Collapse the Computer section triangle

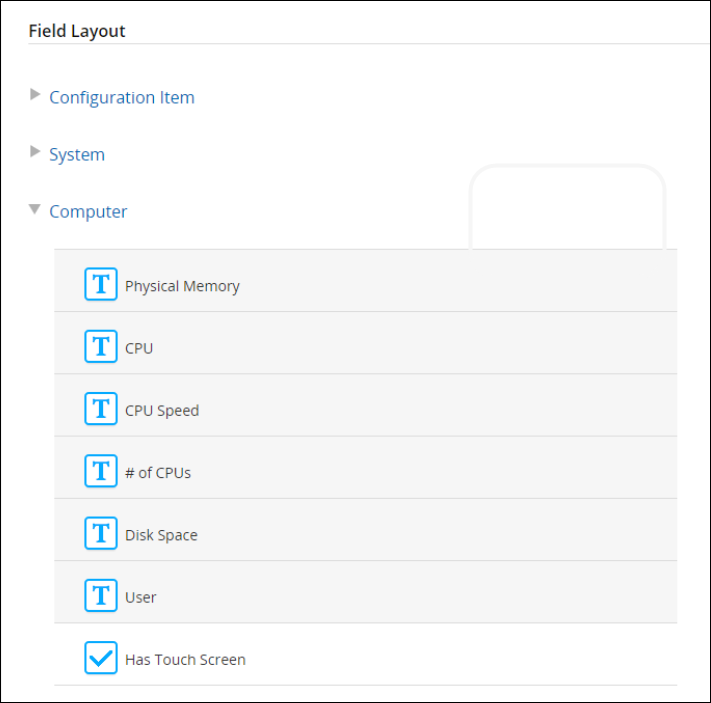(x=35, y=211)
